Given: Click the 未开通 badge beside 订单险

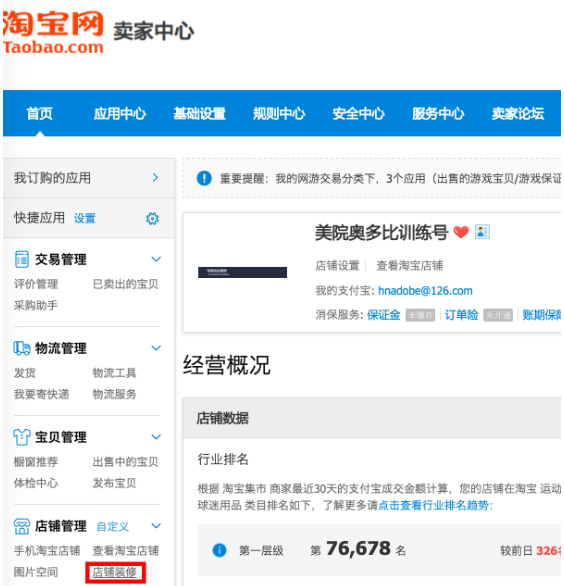Looking at the screenshot, I should [498, 315].
